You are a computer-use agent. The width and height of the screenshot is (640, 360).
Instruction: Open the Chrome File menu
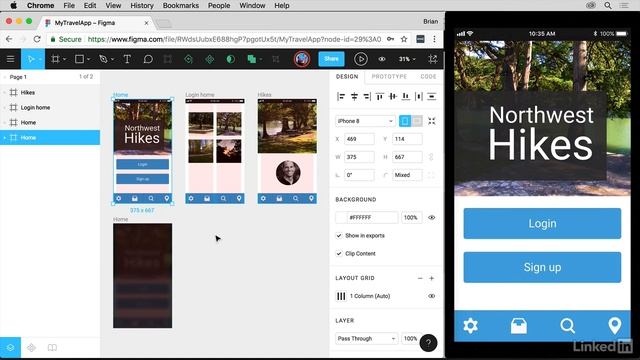tap(69, 5)
